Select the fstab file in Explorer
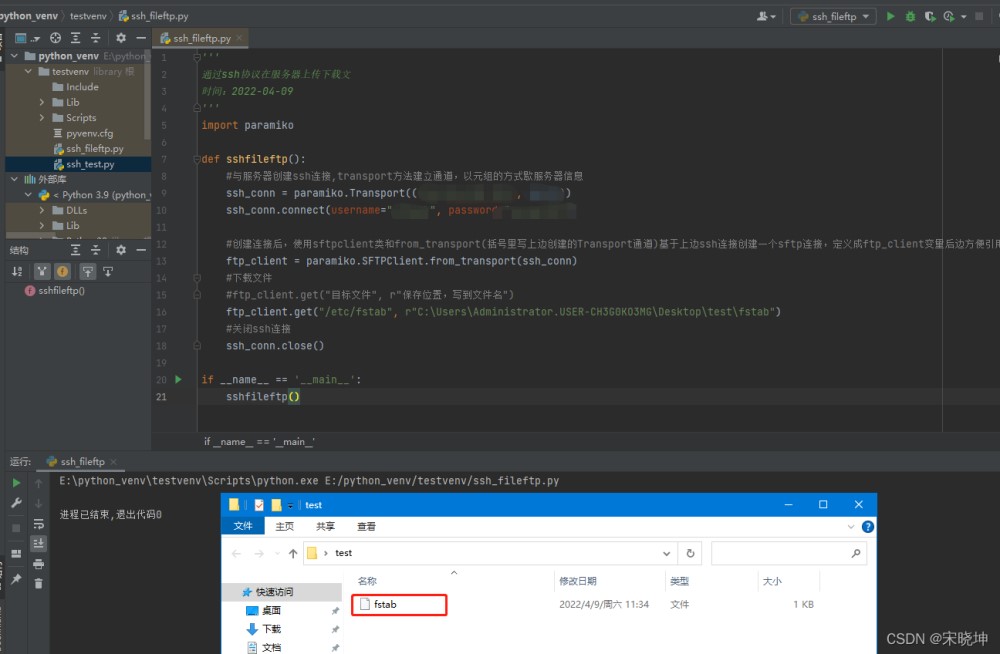The height and width of the screenshot is (654, 1000). 399,604
